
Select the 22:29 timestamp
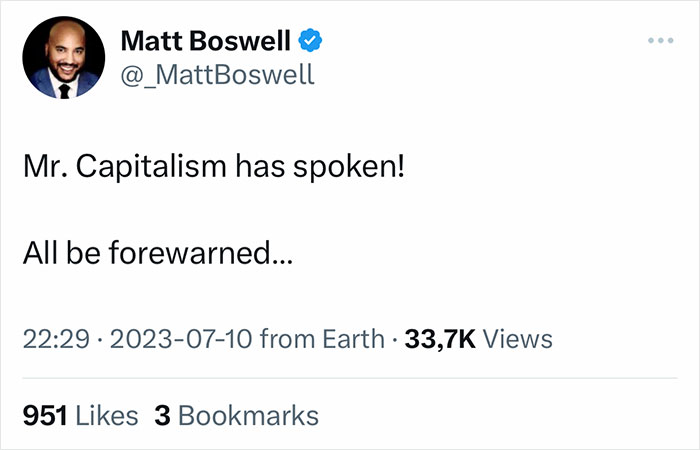click(51, 338)
